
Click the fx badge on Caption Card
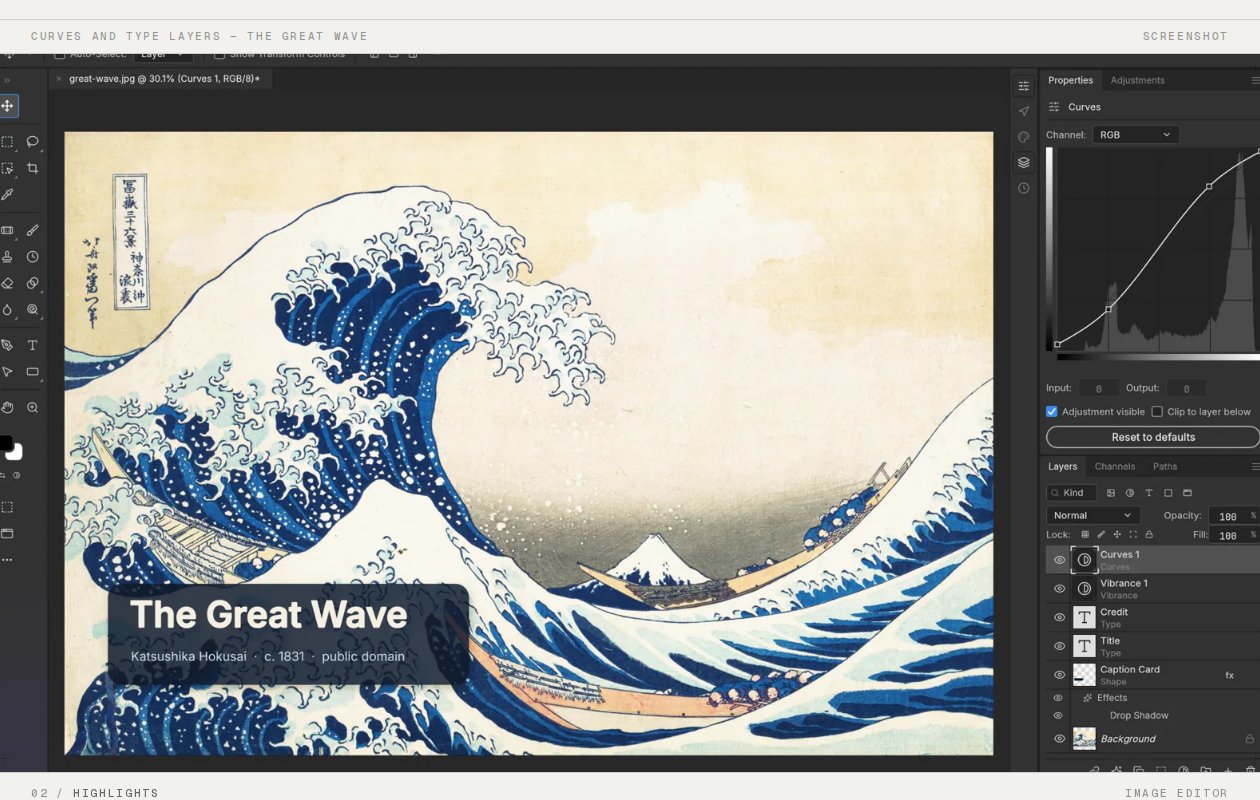(x=1229, y=675)
